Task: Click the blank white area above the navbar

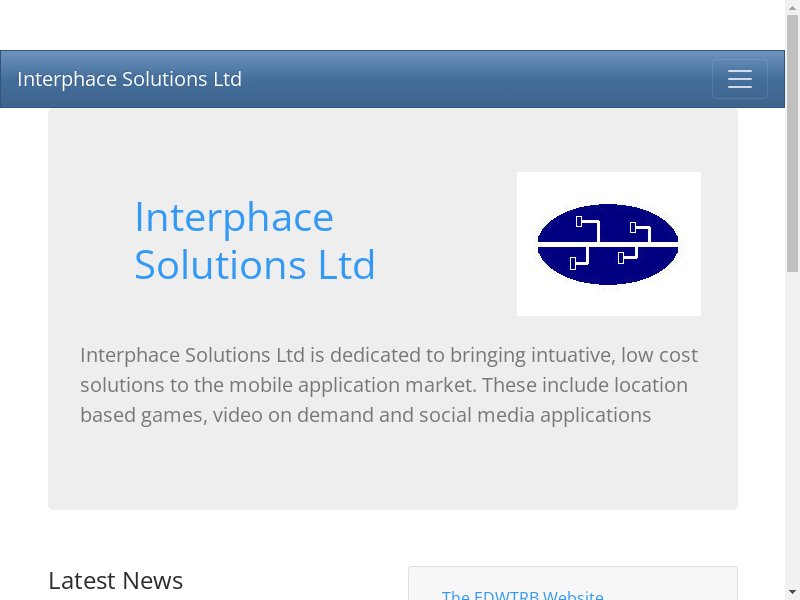Action: pyautogui.click(x=400, y=25)
